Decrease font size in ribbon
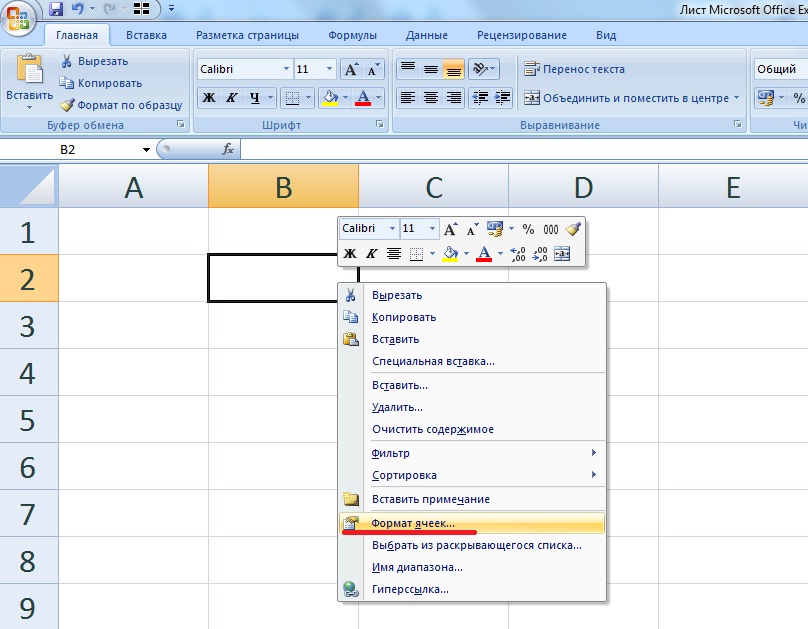Viewport: 808px width, 629px height. [373, 70]
